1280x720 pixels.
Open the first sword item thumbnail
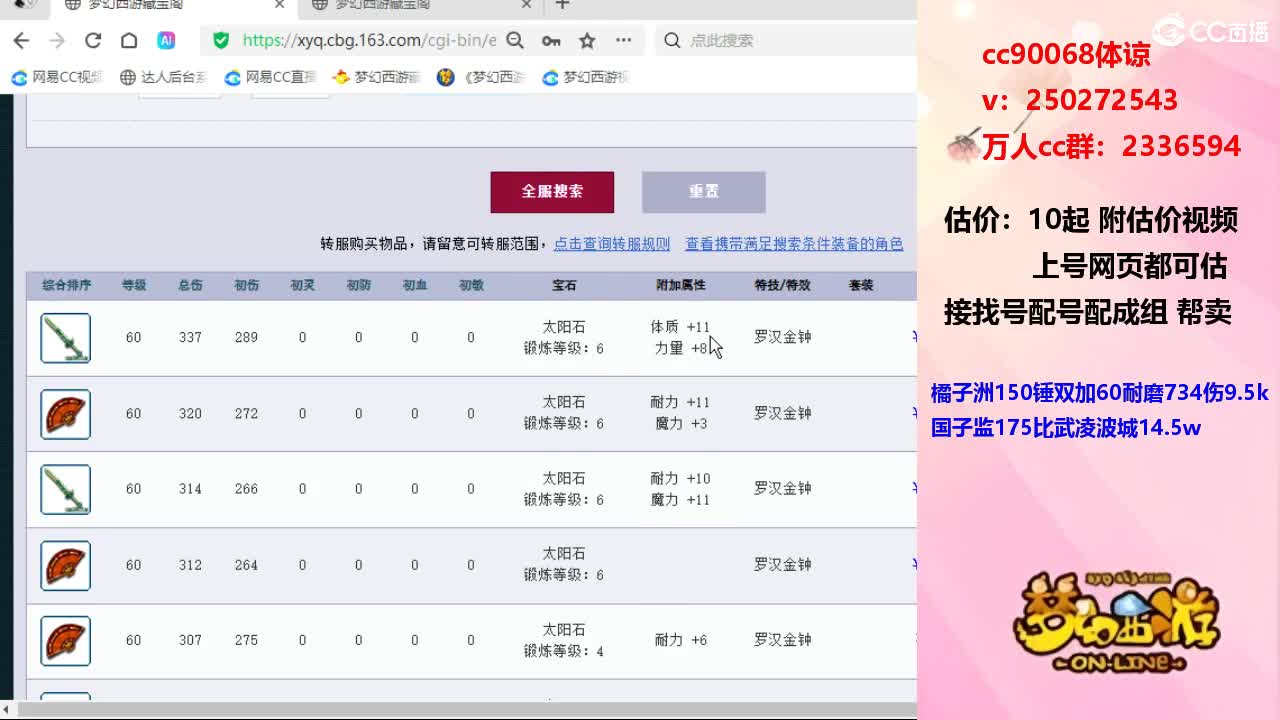(x=66, y=338)
